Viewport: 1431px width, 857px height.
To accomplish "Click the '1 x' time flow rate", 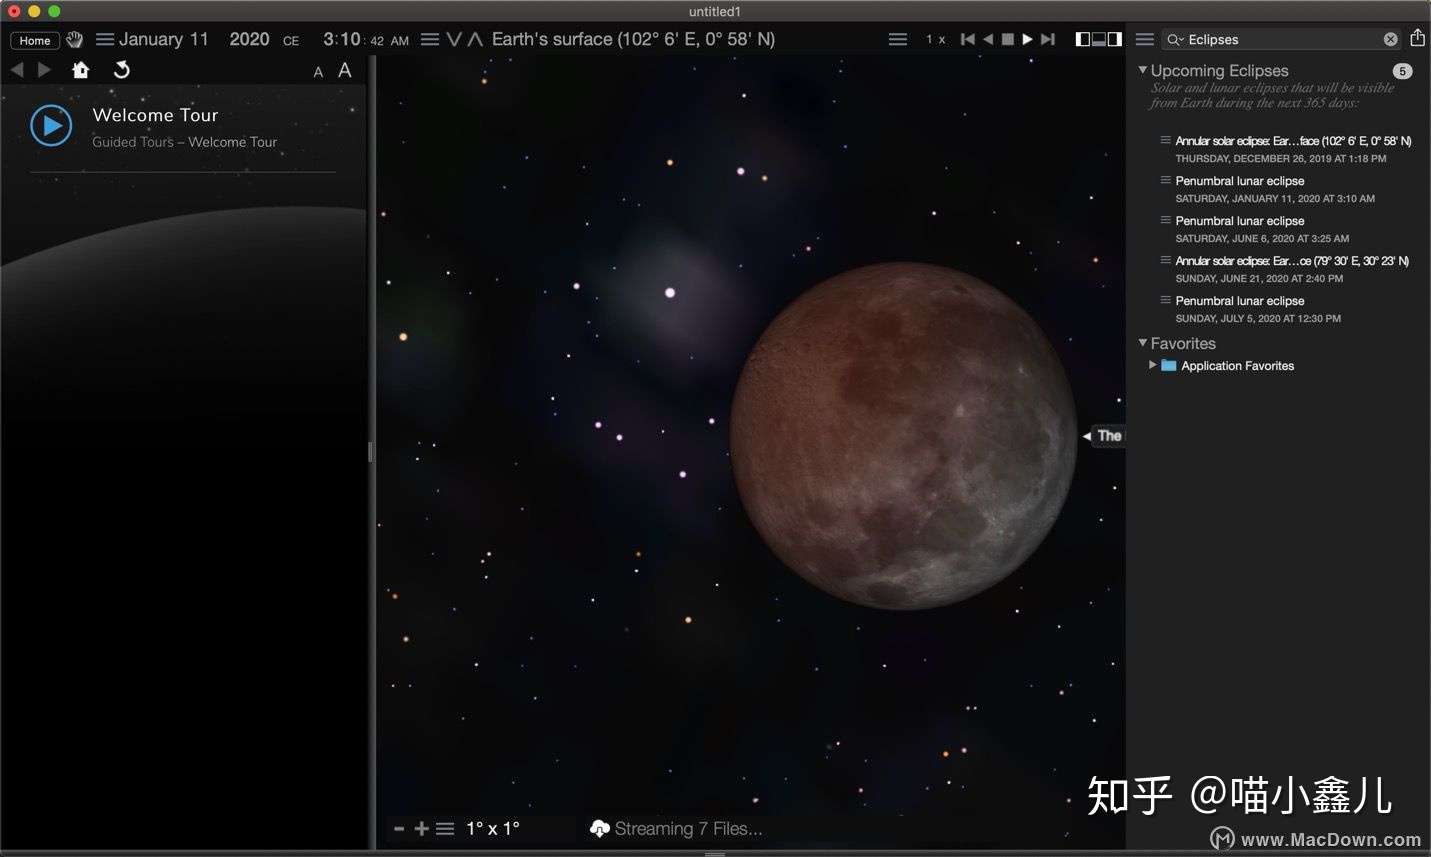I will 935,40.
